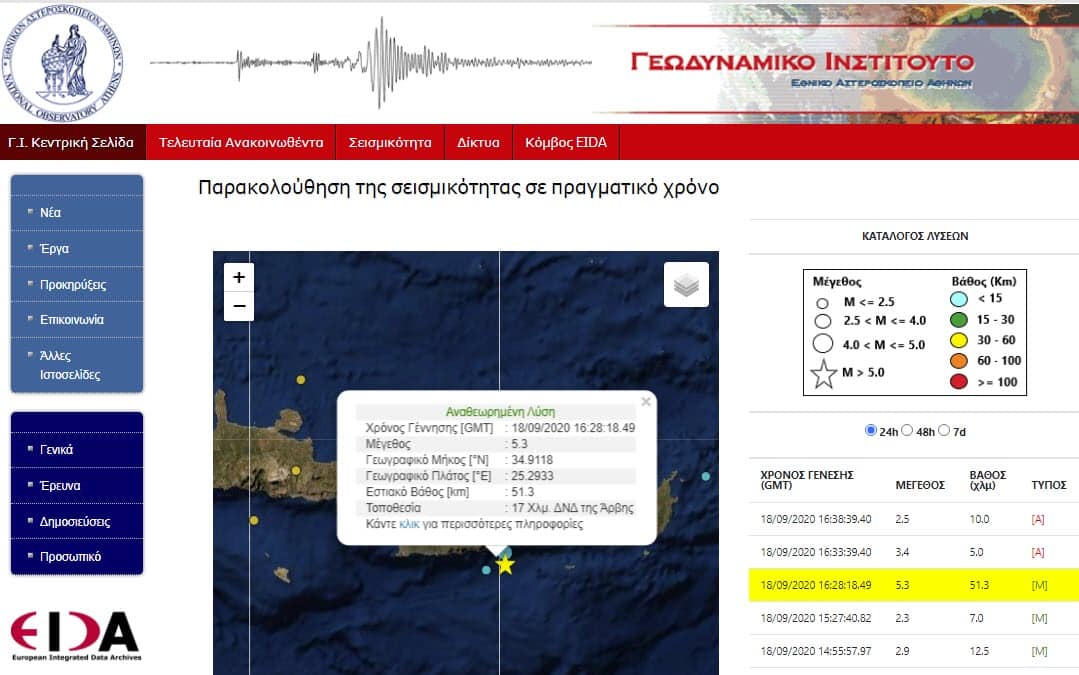Open the map layers selector
The width and height of the screenshot is (1079, 675).
(x=686, y=284)
